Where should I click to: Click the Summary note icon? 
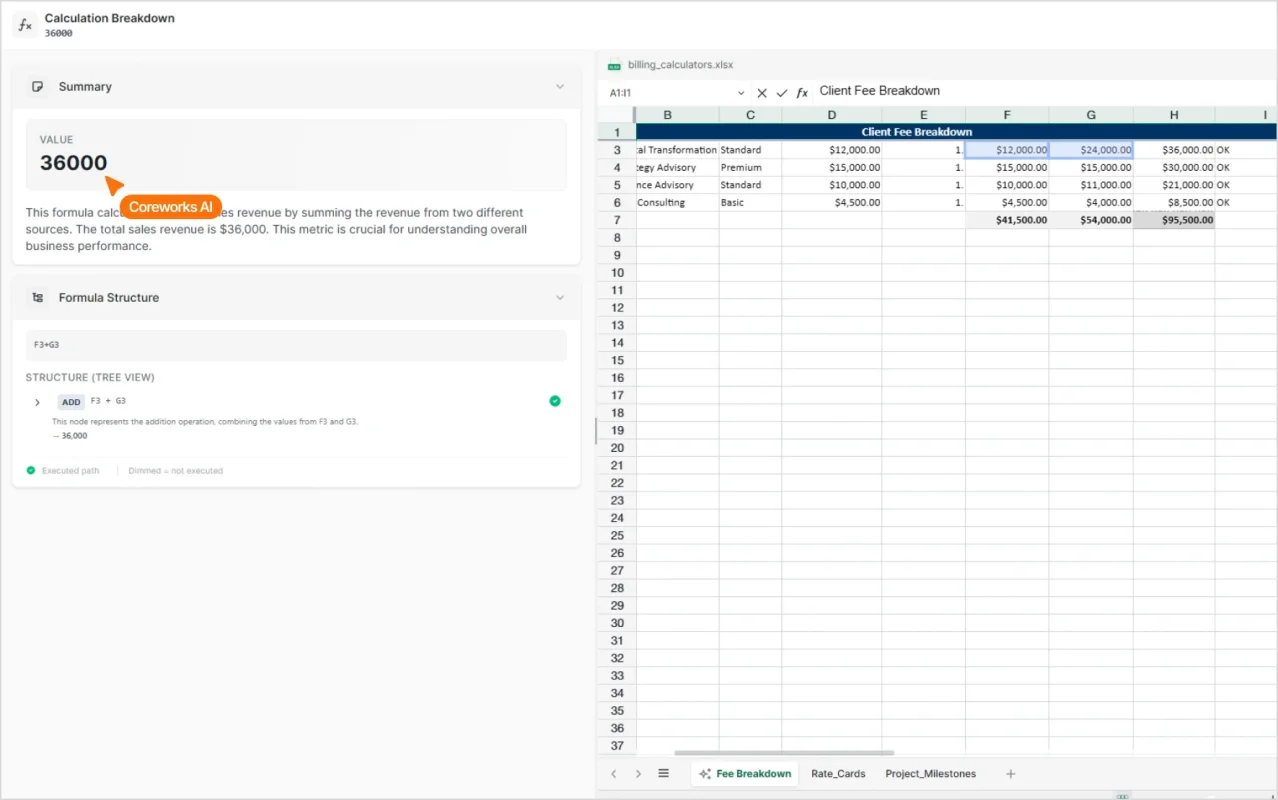point(38,87)
